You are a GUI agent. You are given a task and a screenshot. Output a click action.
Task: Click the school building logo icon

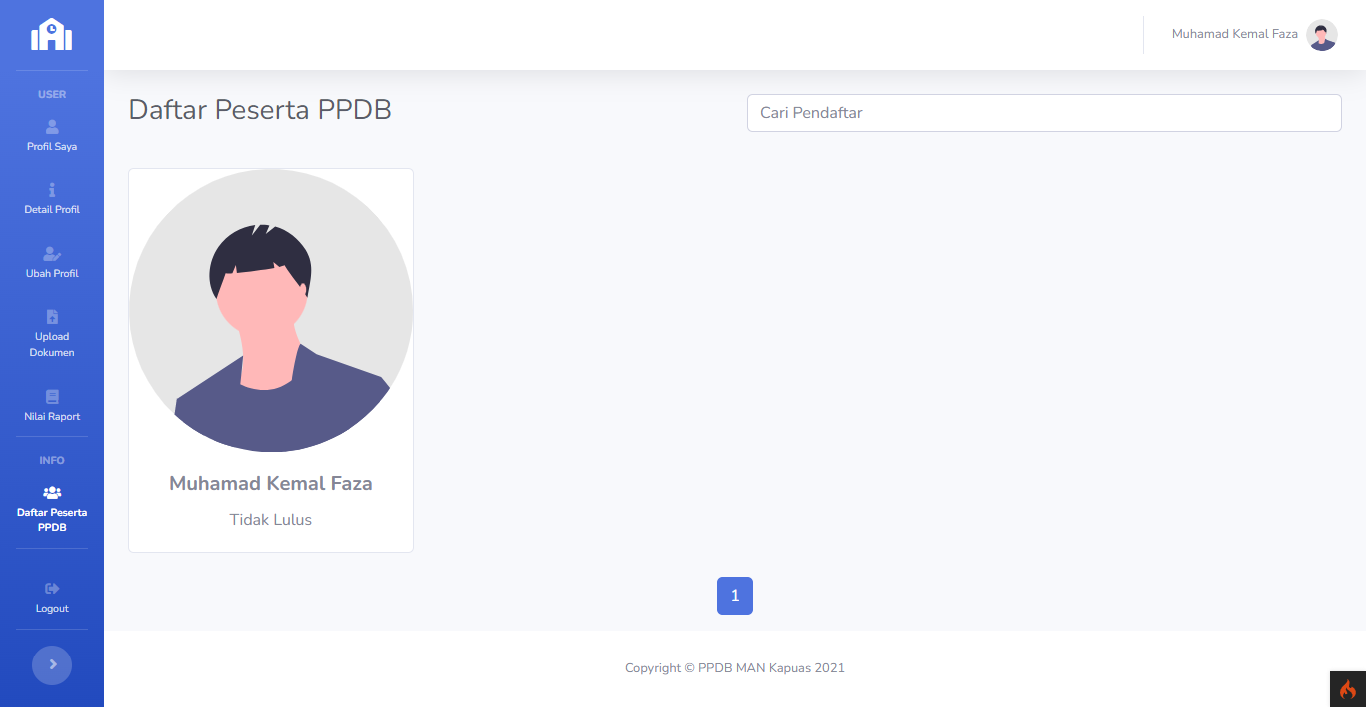tap(52, 35)
